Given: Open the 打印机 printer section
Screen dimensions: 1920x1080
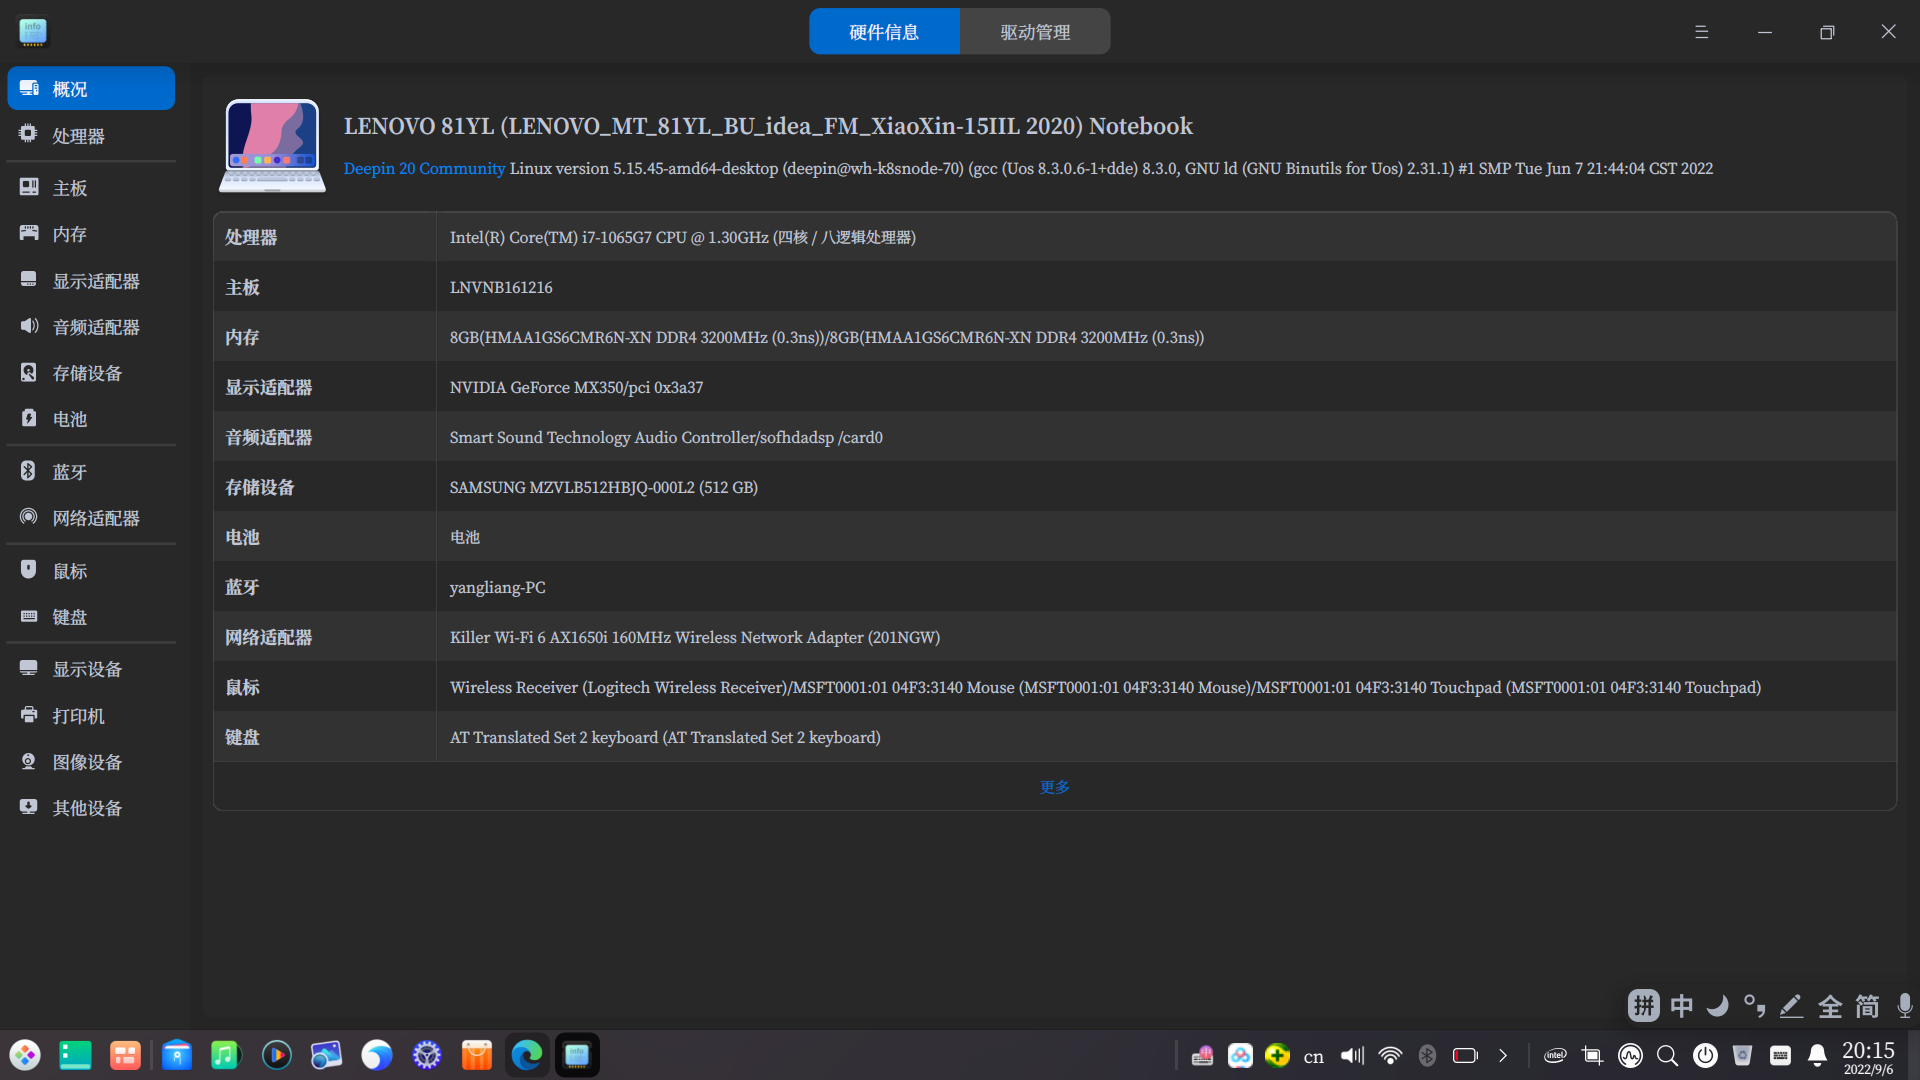Looking at the screenshot, I should pyautogui.click(x=78, y=716).
